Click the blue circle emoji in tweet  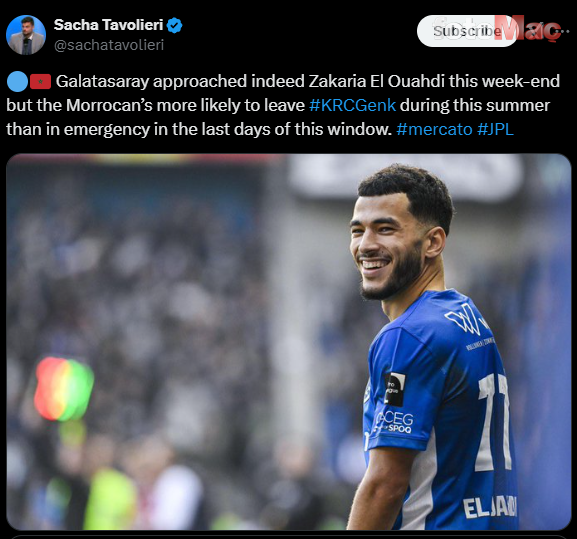[x=17, y=81]
